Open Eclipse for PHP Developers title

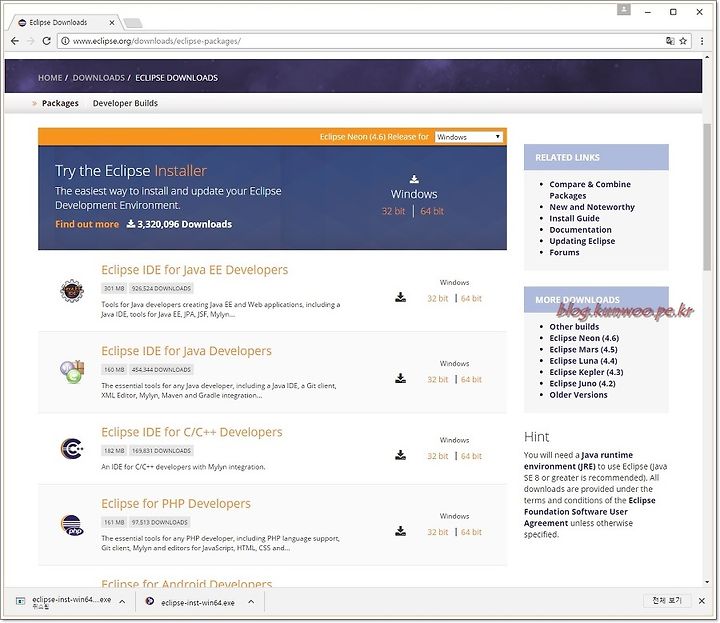(x=176, y=504)
